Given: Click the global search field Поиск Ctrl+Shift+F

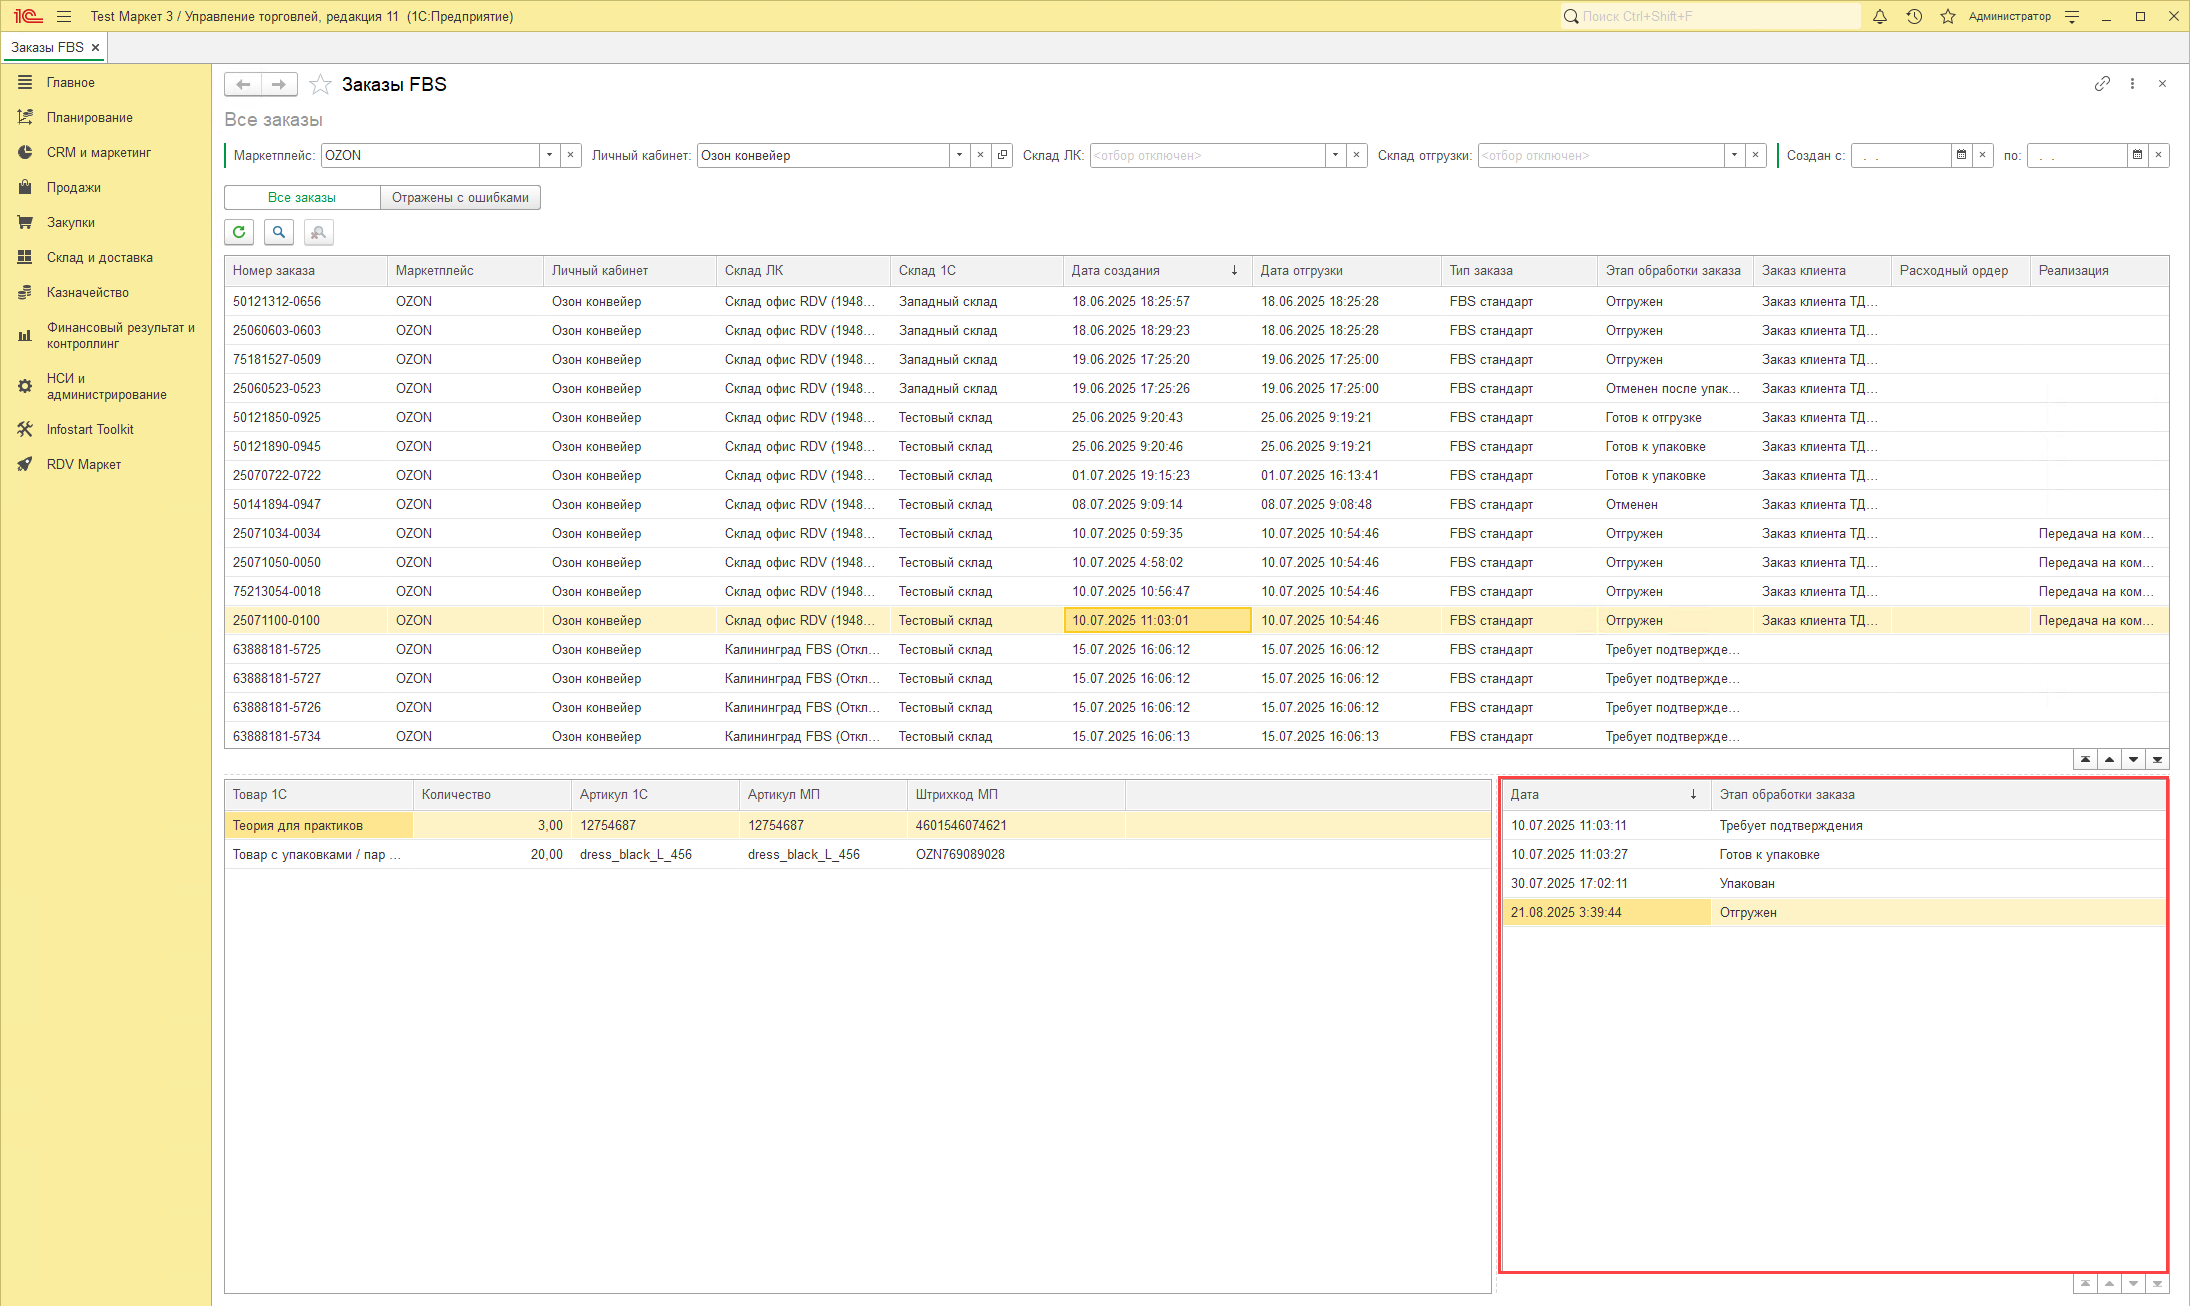Looking at the screenshot, I should point(1710,16).
